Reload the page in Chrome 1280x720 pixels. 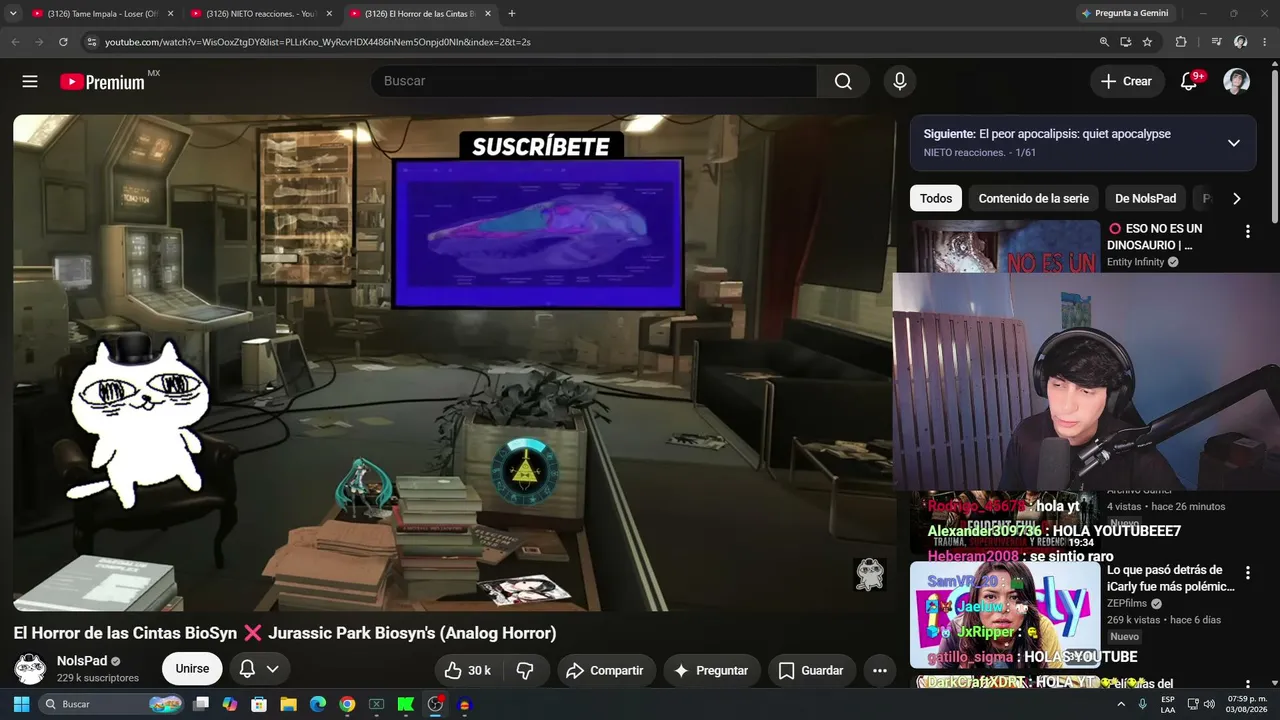[63, 42]
